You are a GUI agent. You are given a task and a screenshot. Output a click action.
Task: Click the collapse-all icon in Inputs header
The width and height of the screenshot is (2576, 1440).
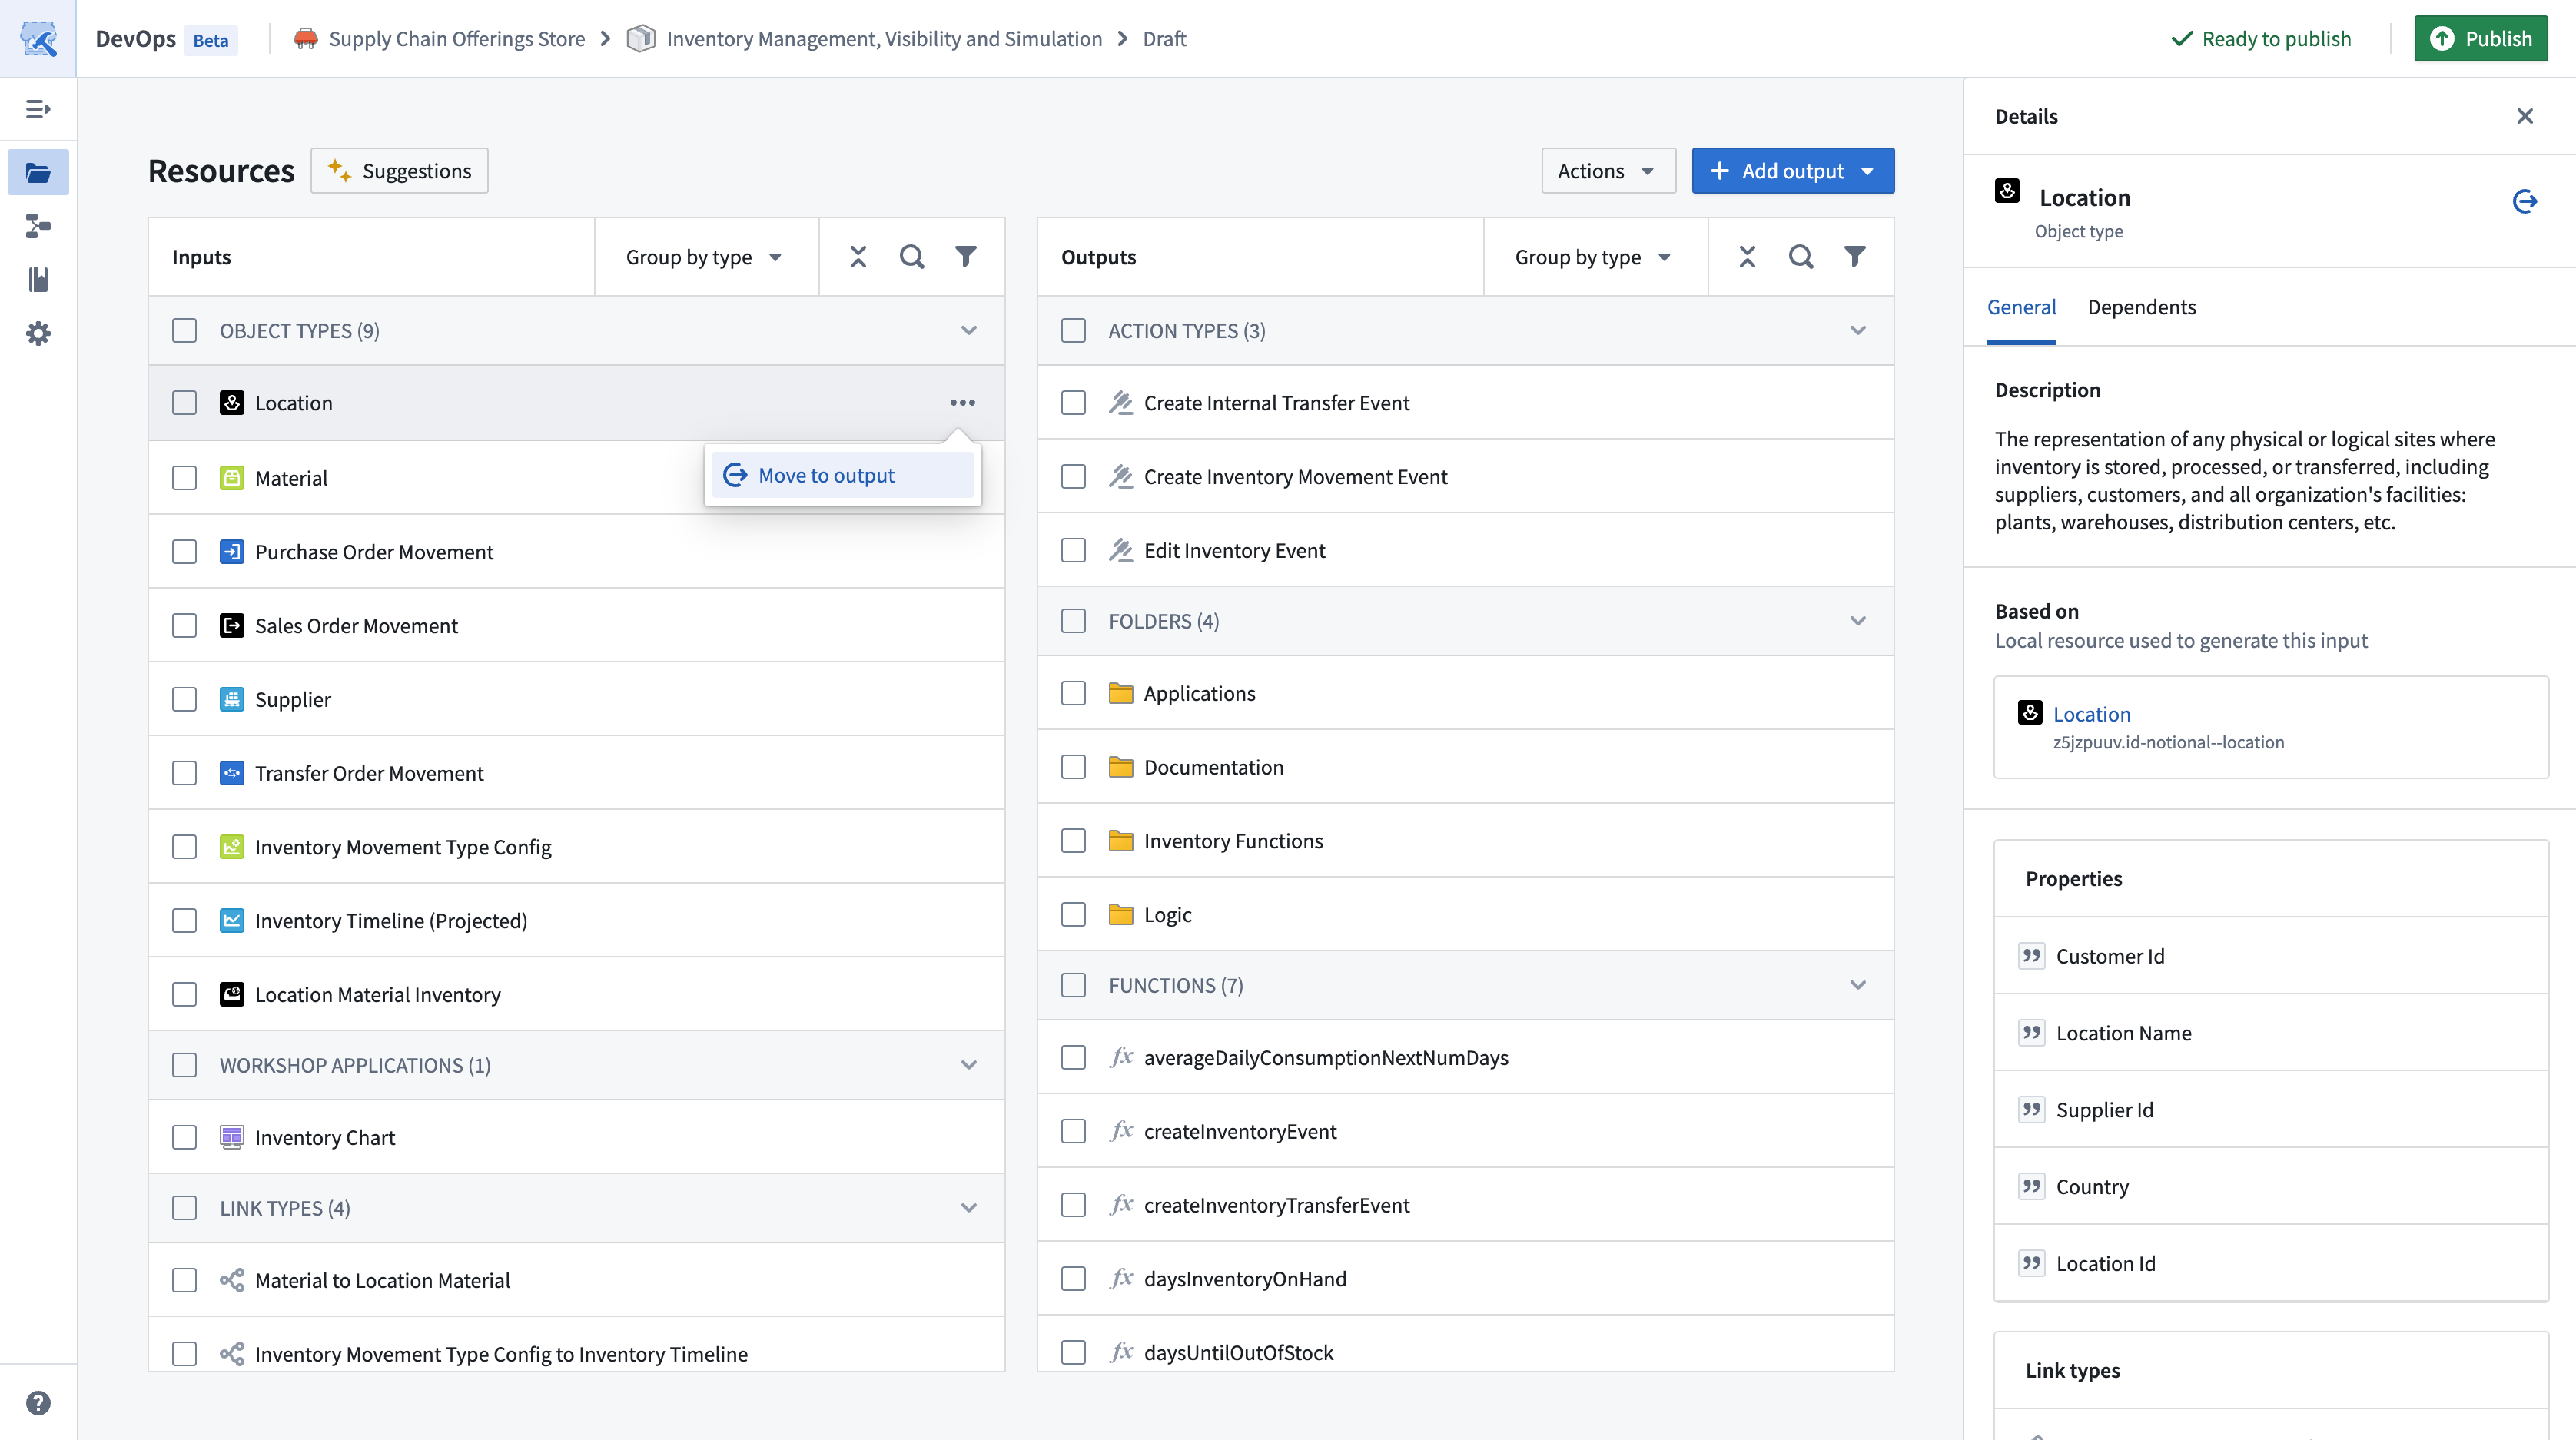click(858, 257)
